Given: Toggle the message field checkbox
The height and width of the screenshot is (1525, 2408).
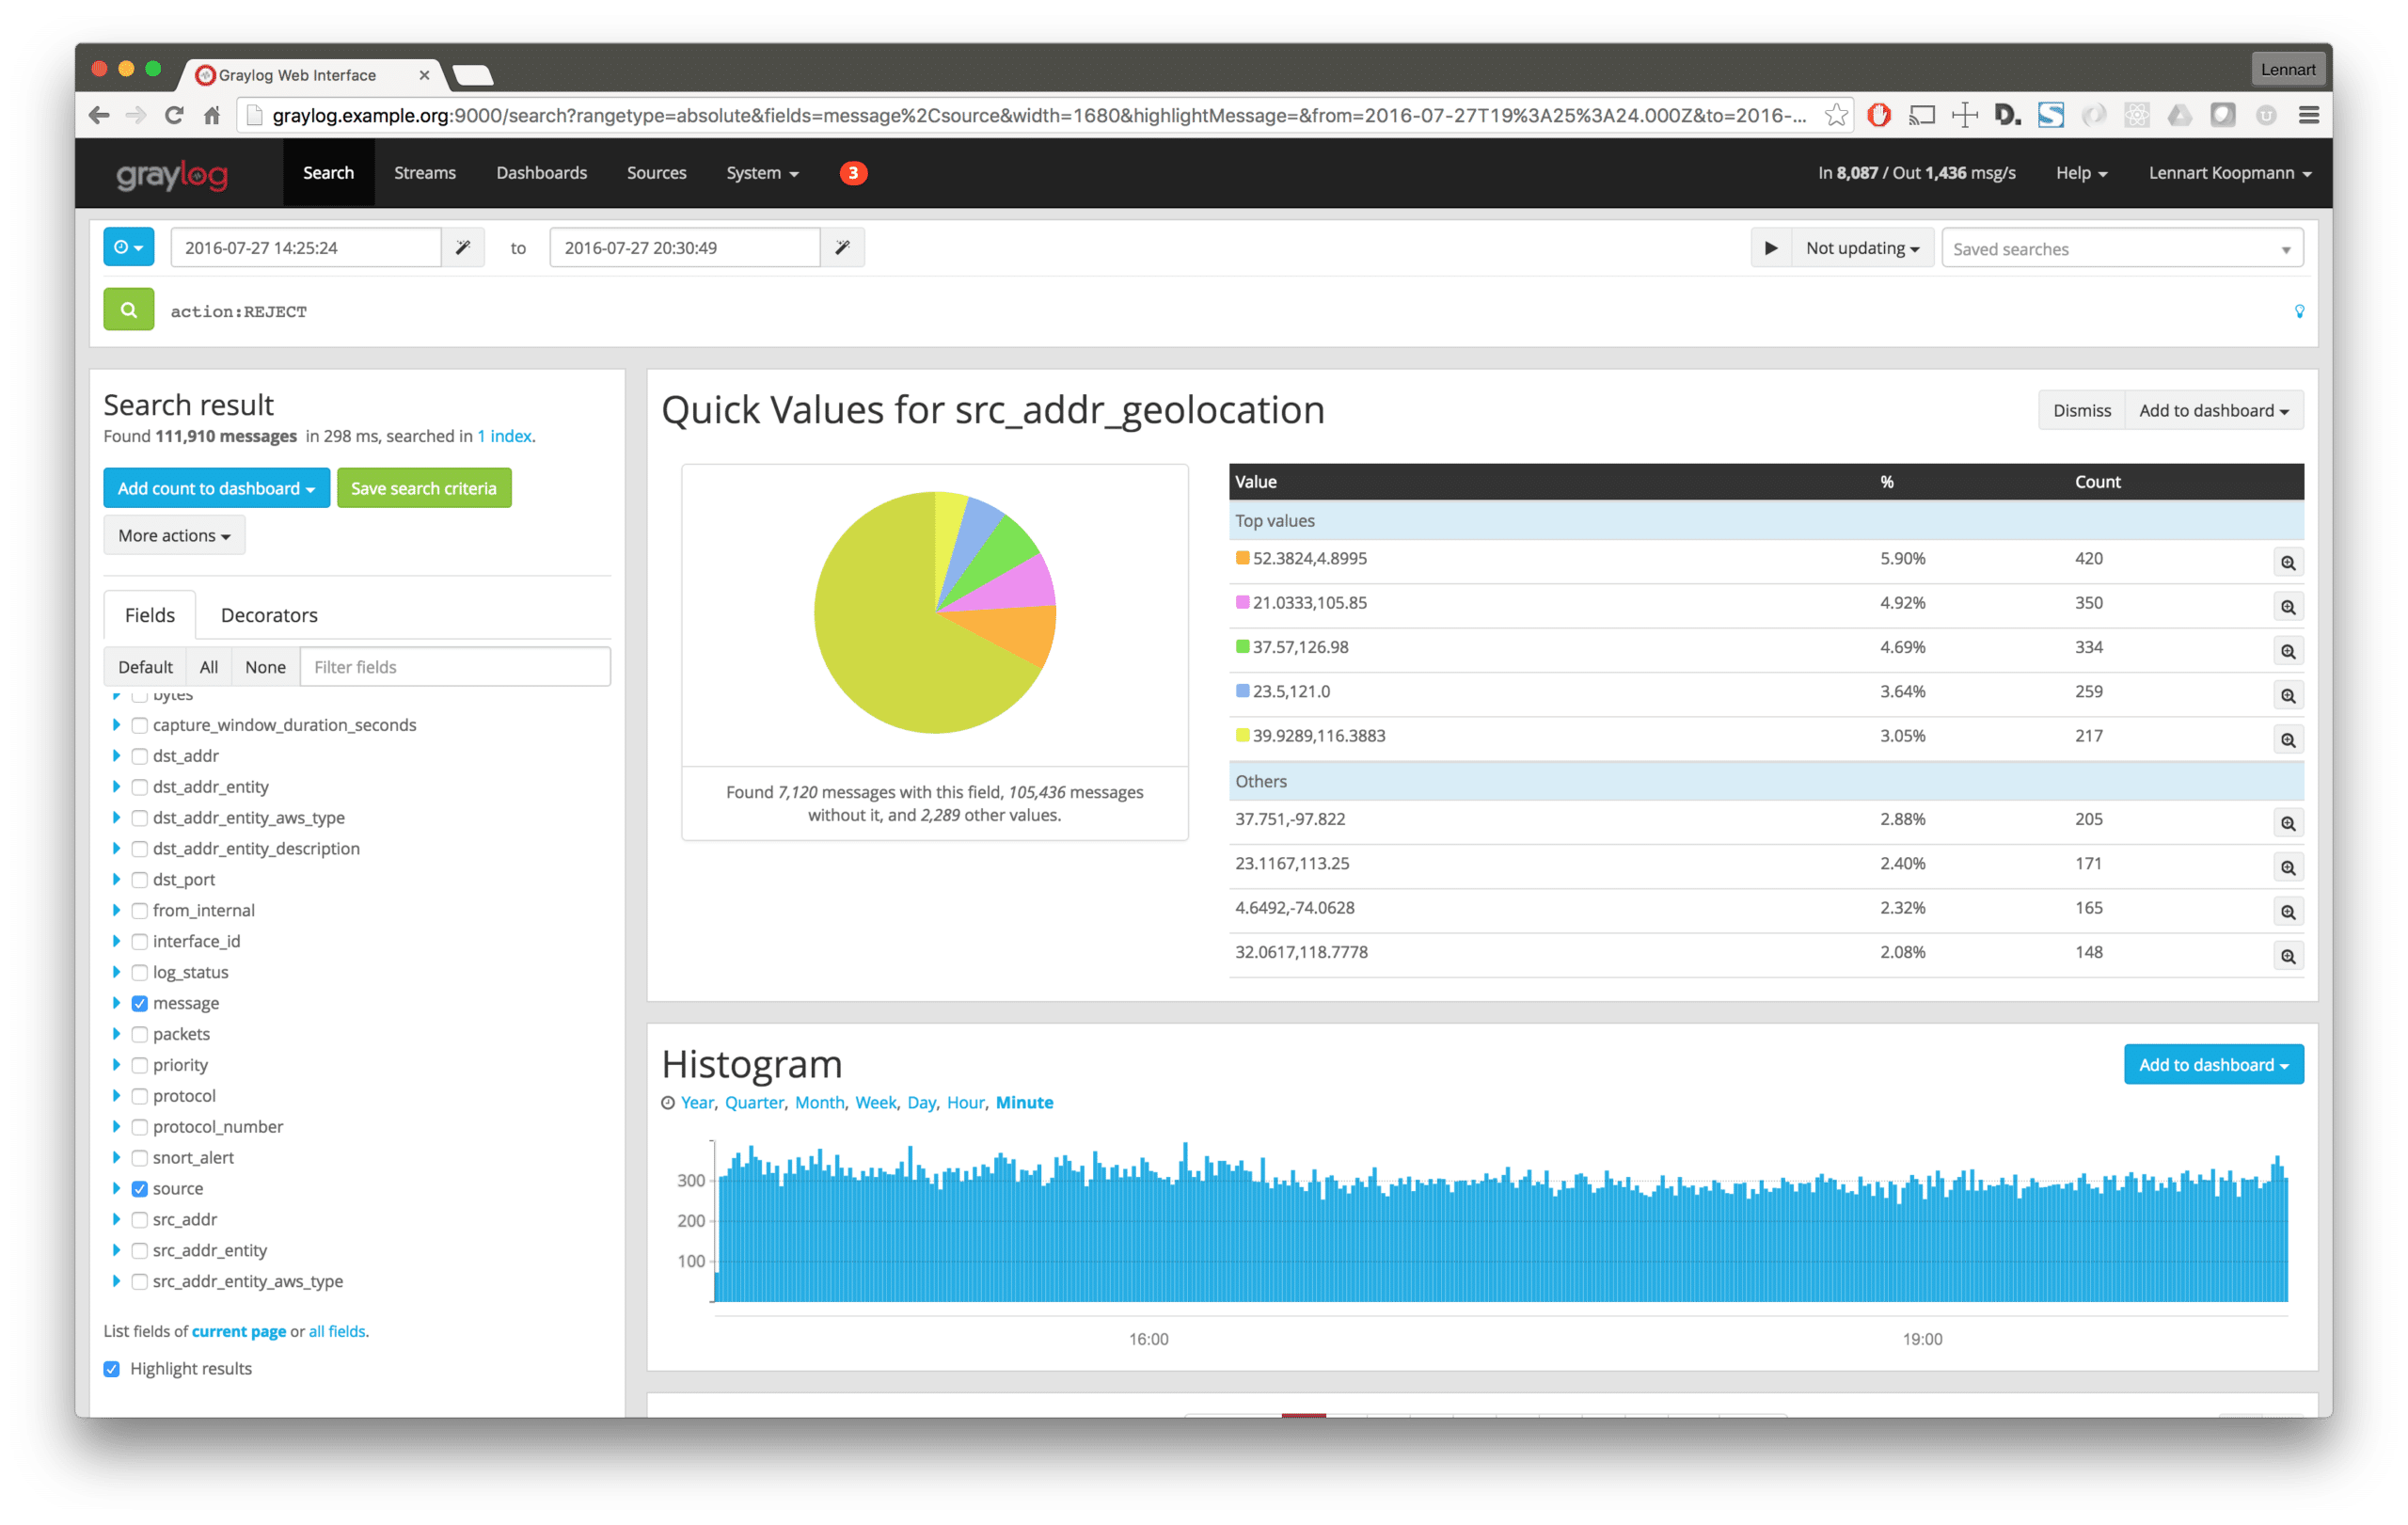Looking at the screenshot, I should pos(140,1003).
